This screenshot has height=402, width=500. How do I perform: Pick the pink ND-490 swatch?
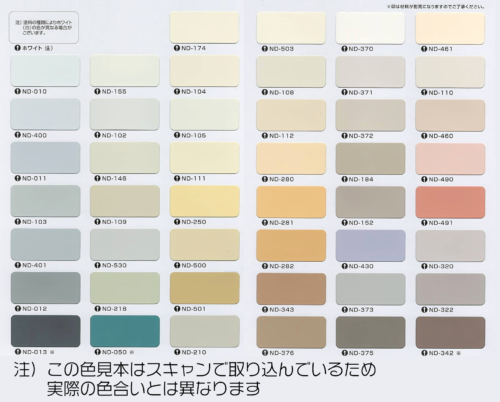[450, 159]
